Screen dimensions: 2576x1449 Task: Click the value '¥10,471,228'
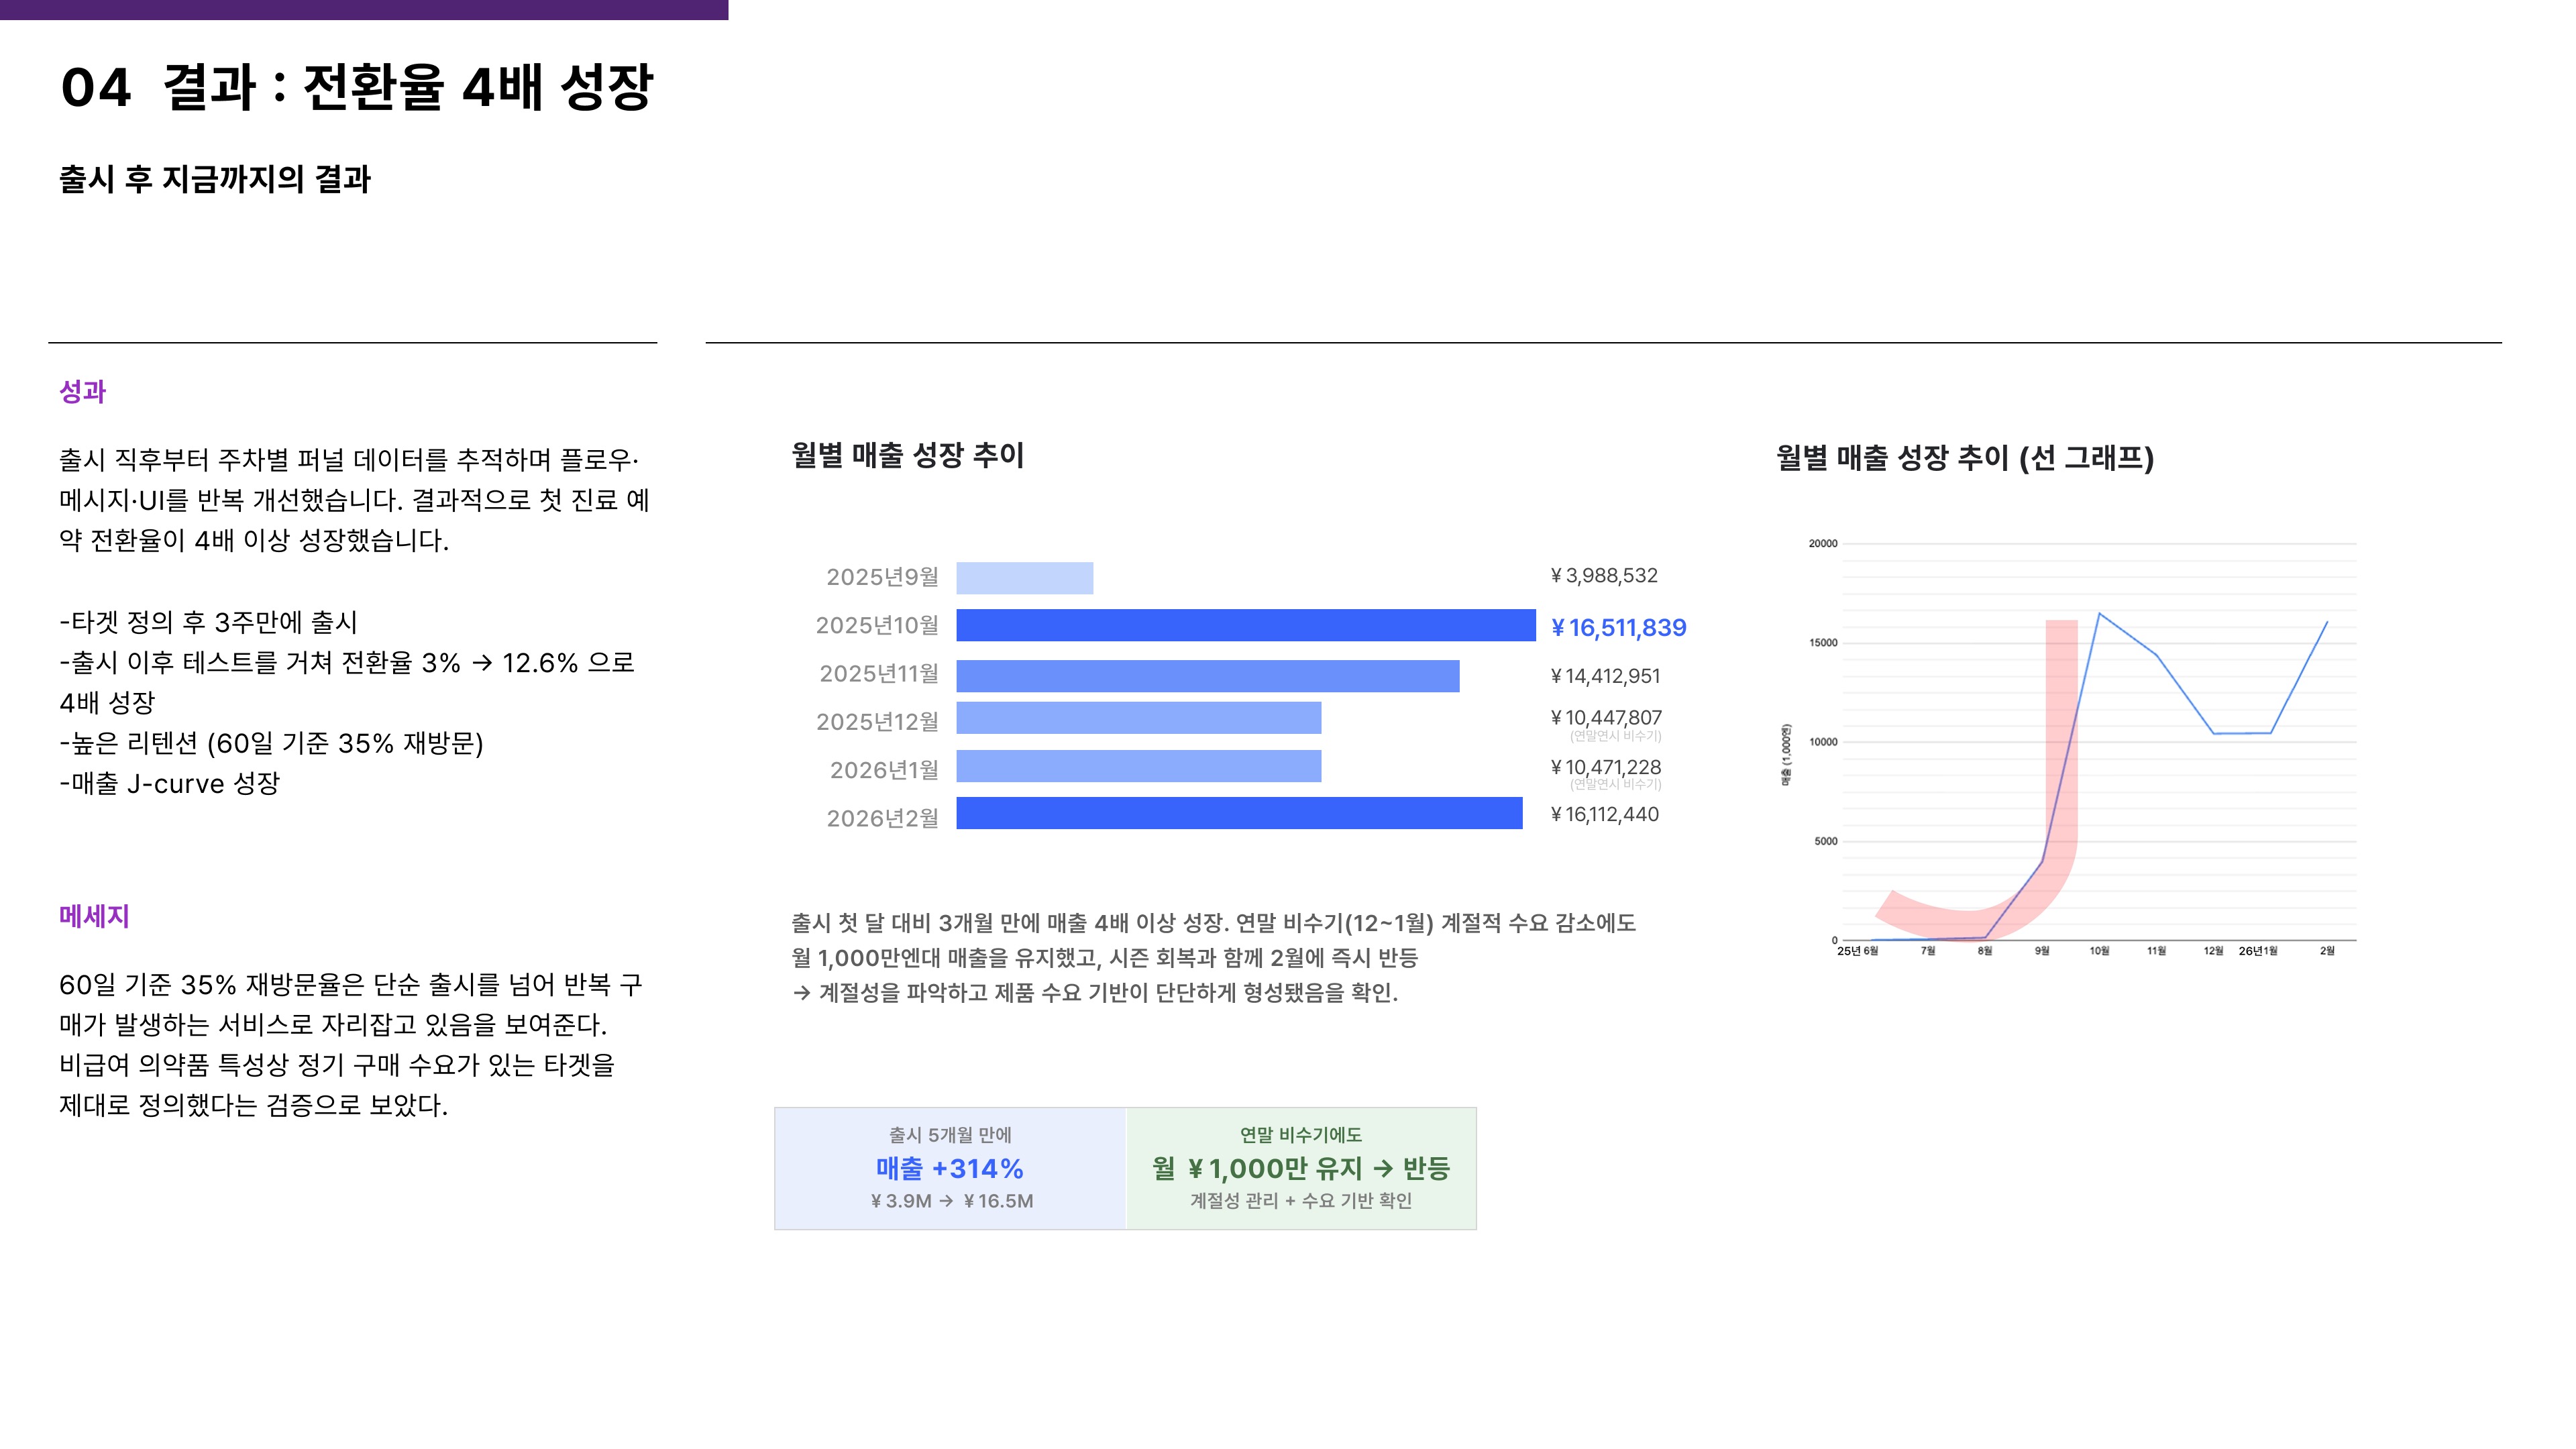tap(1605, 767)
